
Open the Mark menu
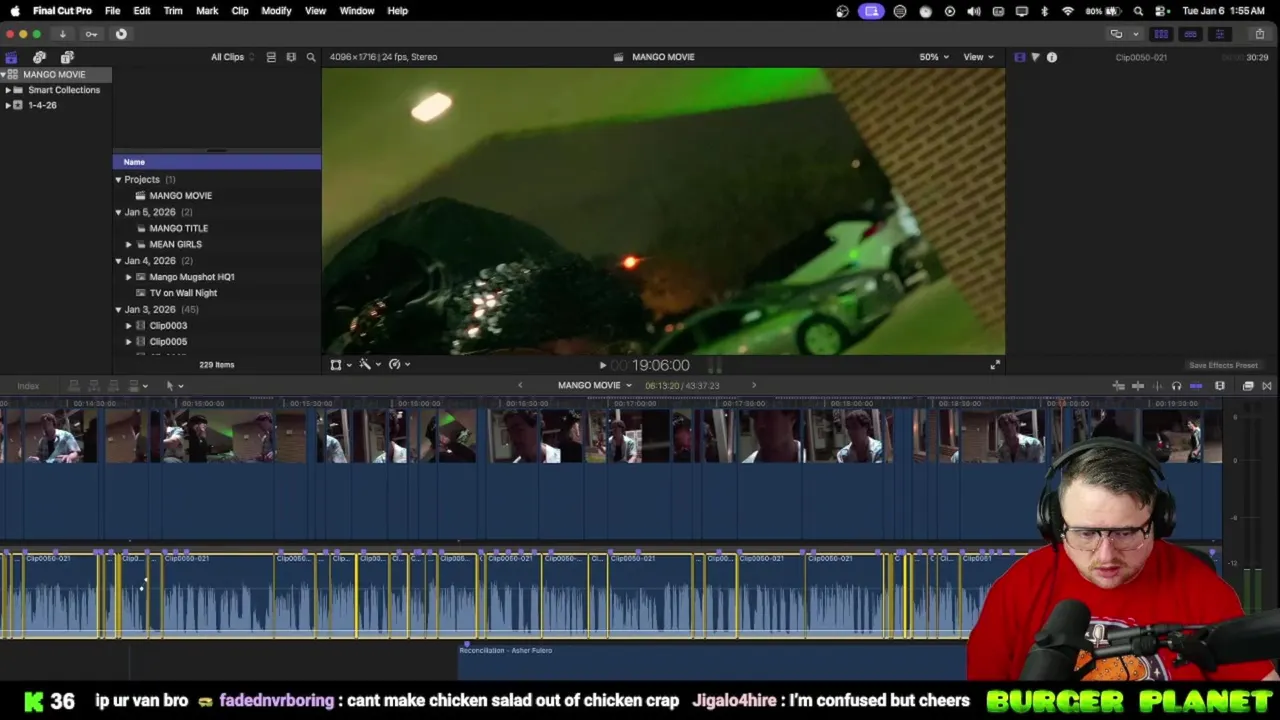pyautogui.click(x=207, y=11)
